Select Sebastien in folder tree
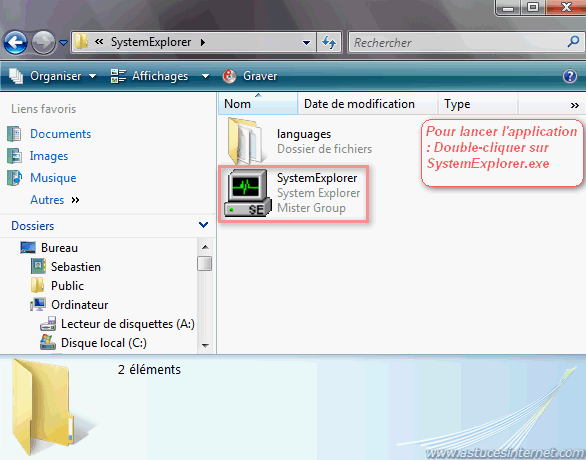Viewport: 586px width, 460px height. (x=76, y=267)
